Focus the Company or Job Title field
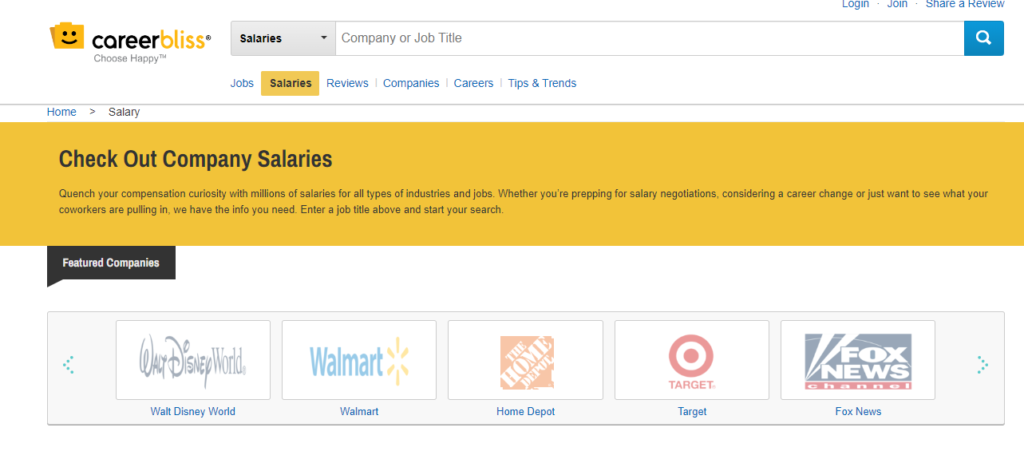 coord(649,39)
